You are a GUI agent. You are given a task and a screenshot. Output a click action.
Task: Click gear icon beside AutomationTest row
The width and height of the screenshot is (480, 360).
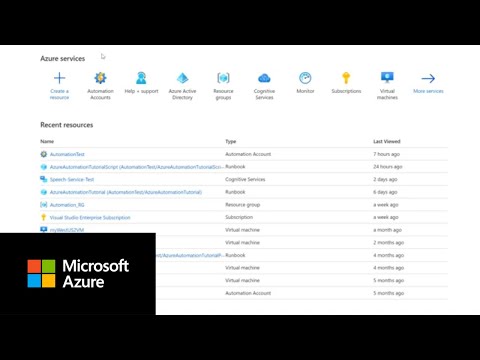point(44,154)
